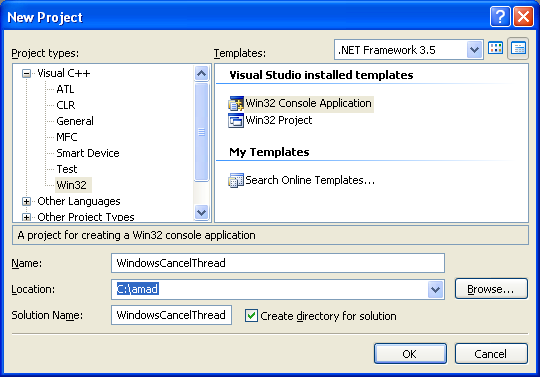Open the Search Online Templates icon

click(x=236, y=180)
